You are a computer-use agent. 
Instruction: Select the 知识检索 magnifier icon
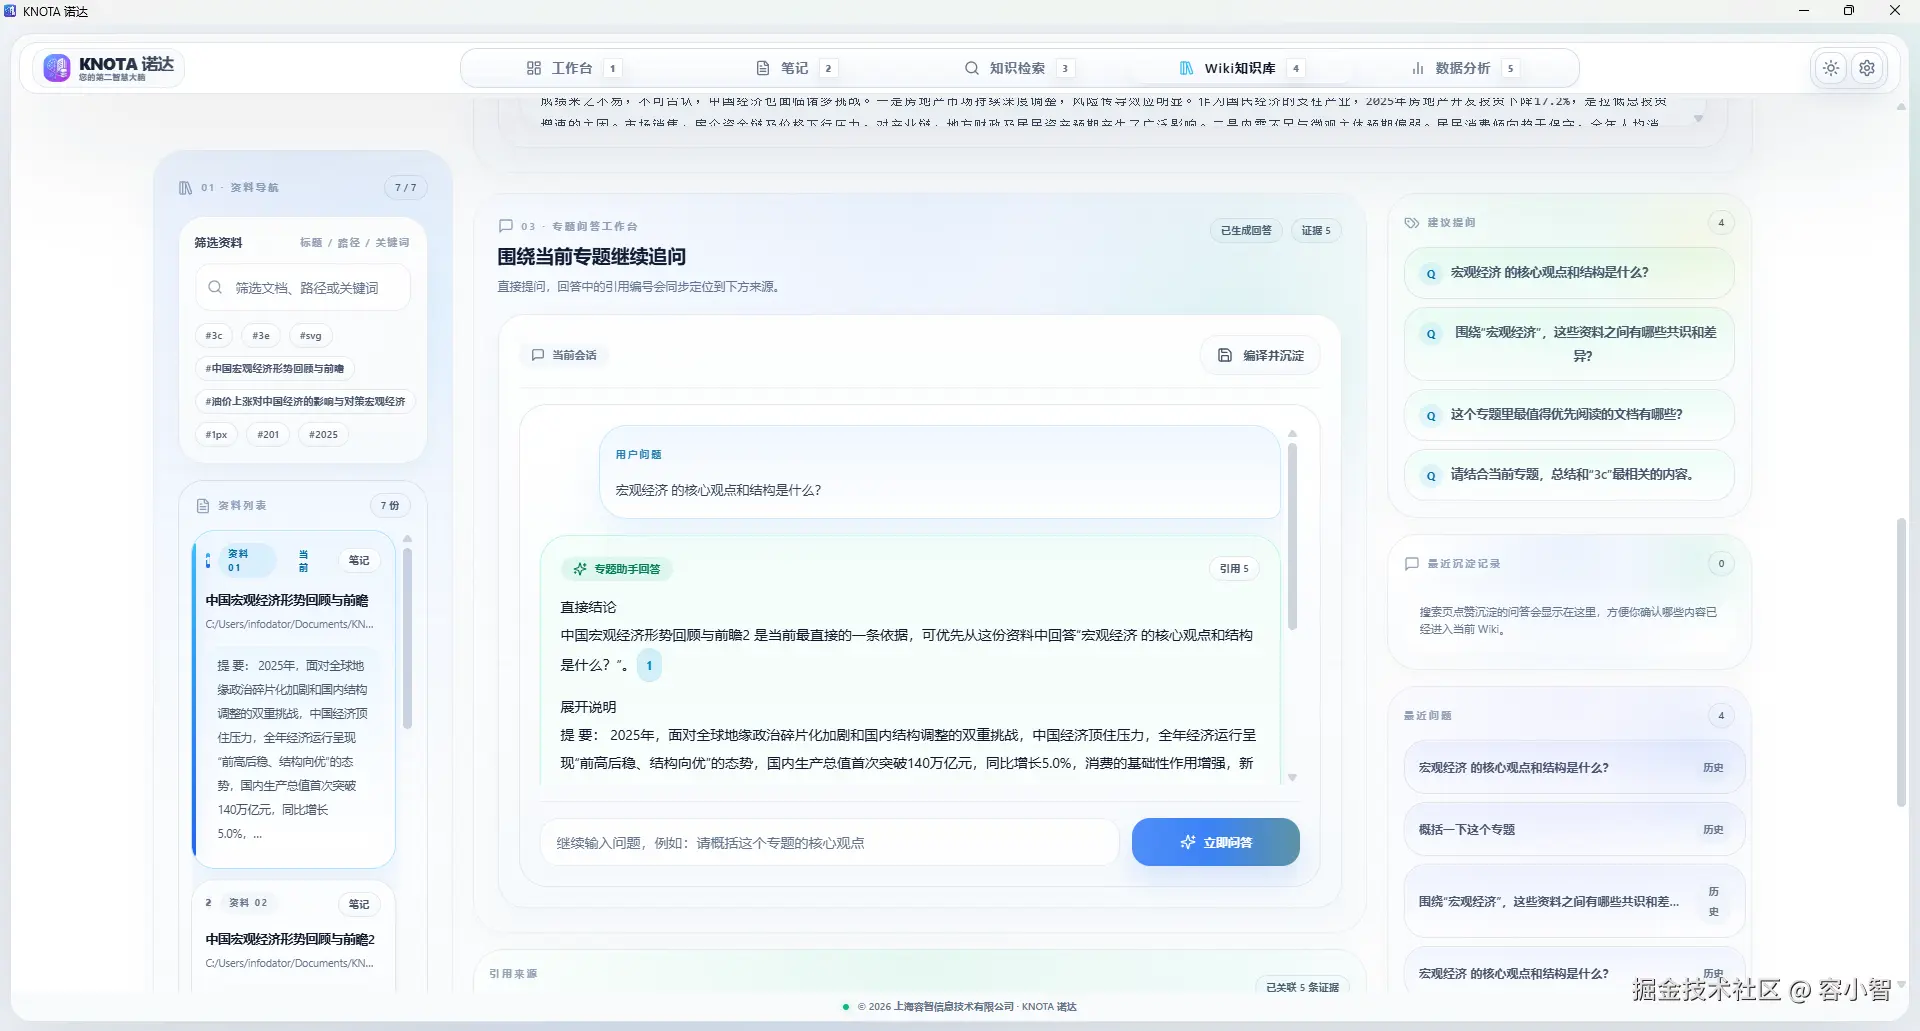[971, 67]
